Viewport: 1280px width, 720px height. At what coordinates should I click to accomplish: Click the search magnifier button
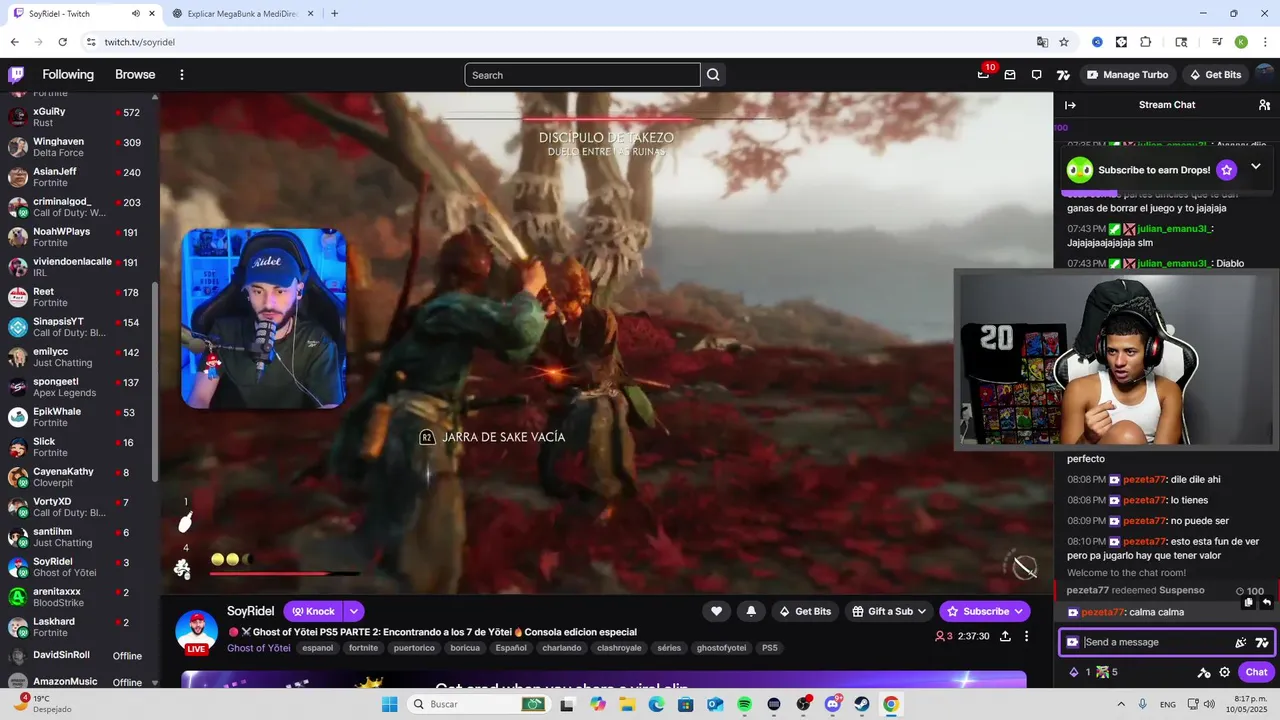tap(713, 75)
